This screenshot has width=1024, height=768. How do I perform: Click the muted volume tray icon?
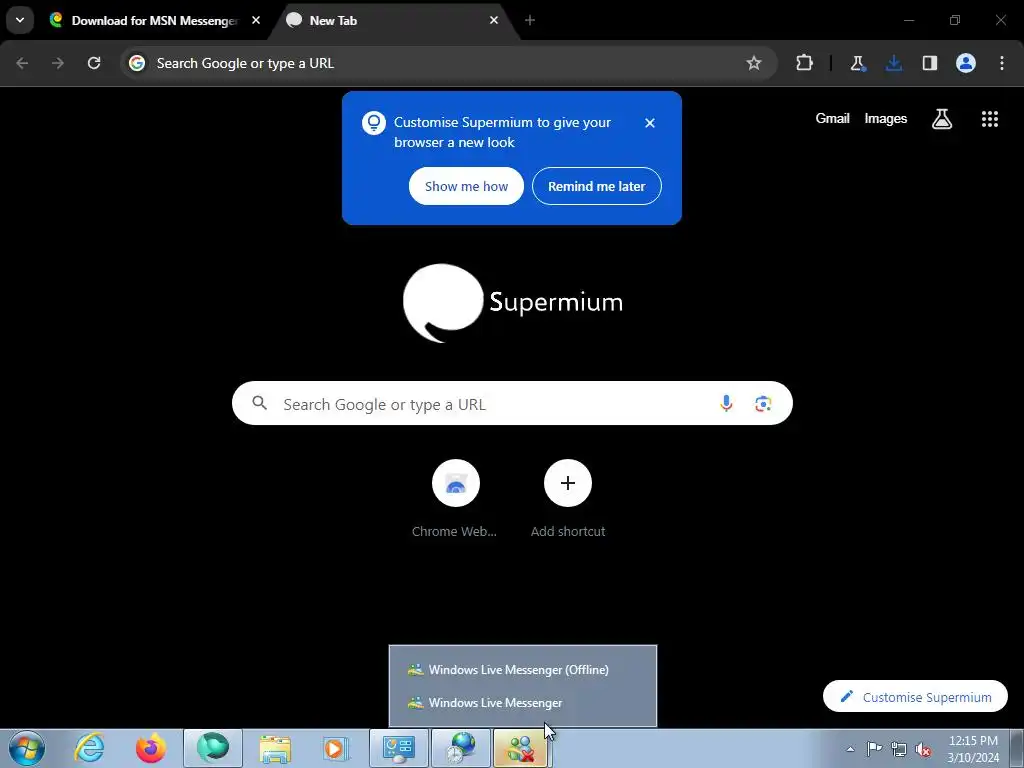point(923,749)
